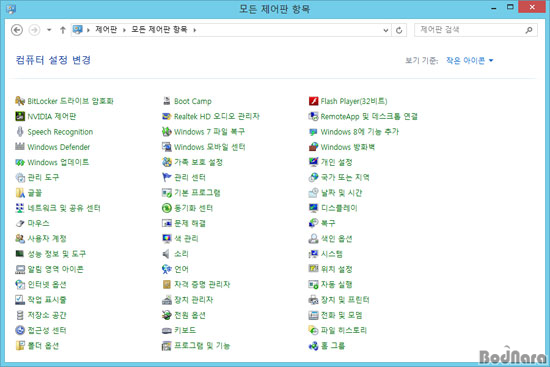Open Speech Recognition microphone icon
Screen dimensions: 550x367
(20, 132)
